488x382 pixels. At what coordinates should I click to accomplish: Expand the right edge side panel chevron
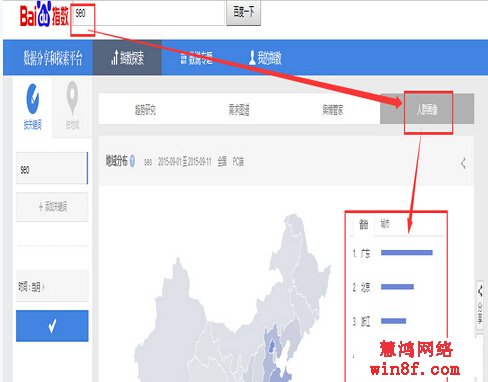(x=480, y=291)
